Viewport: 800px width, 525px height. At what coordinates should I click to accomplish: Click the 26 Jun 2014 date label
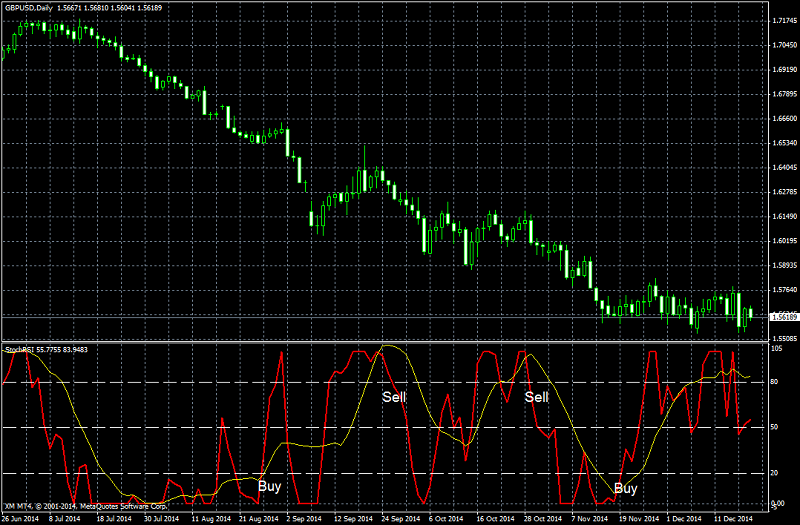tap(20, 519)
